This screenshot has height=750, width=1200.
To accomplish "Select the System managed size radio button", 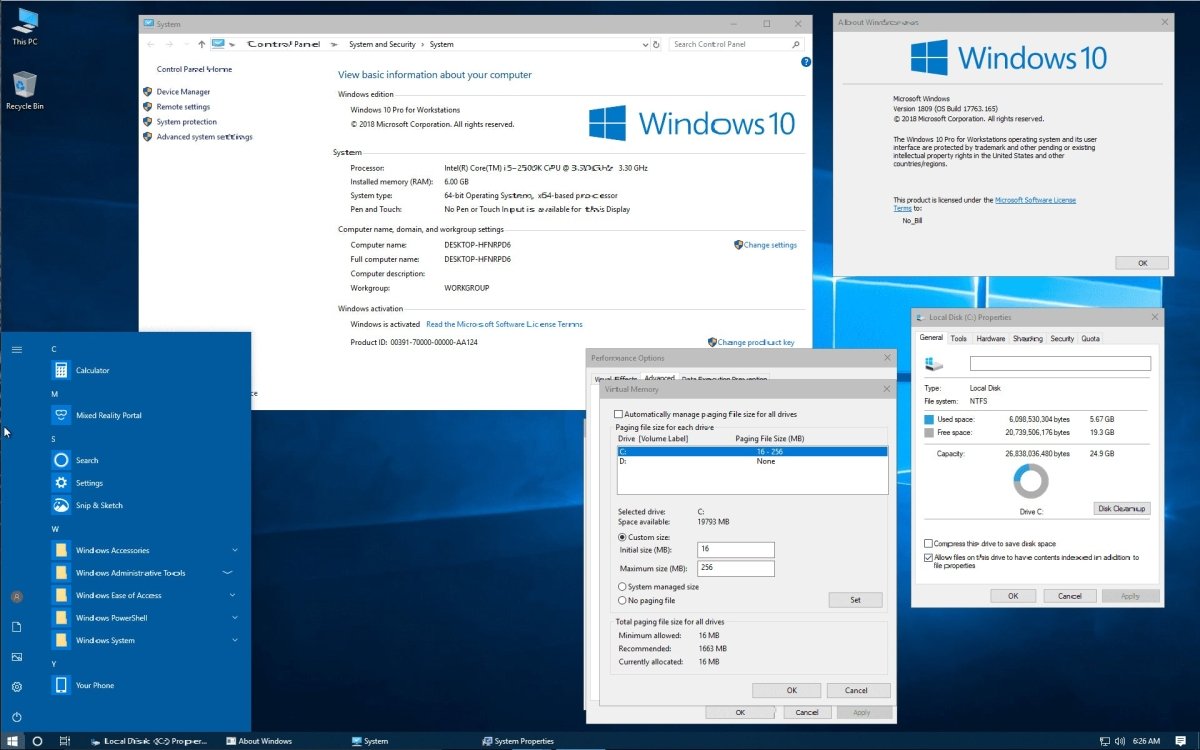I will (622, 588).
